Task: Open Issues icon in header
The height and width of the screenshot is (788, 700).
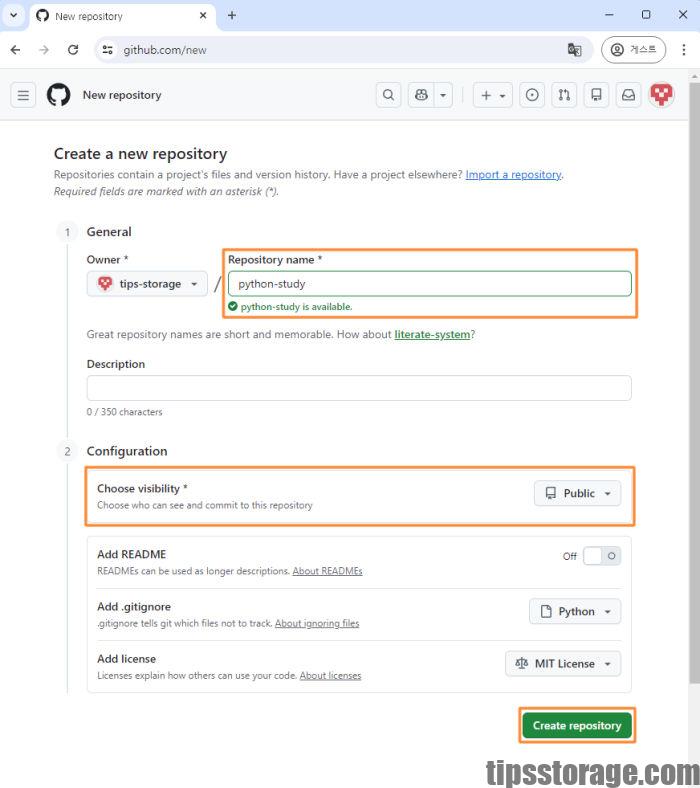Action: tap(532, 95)
